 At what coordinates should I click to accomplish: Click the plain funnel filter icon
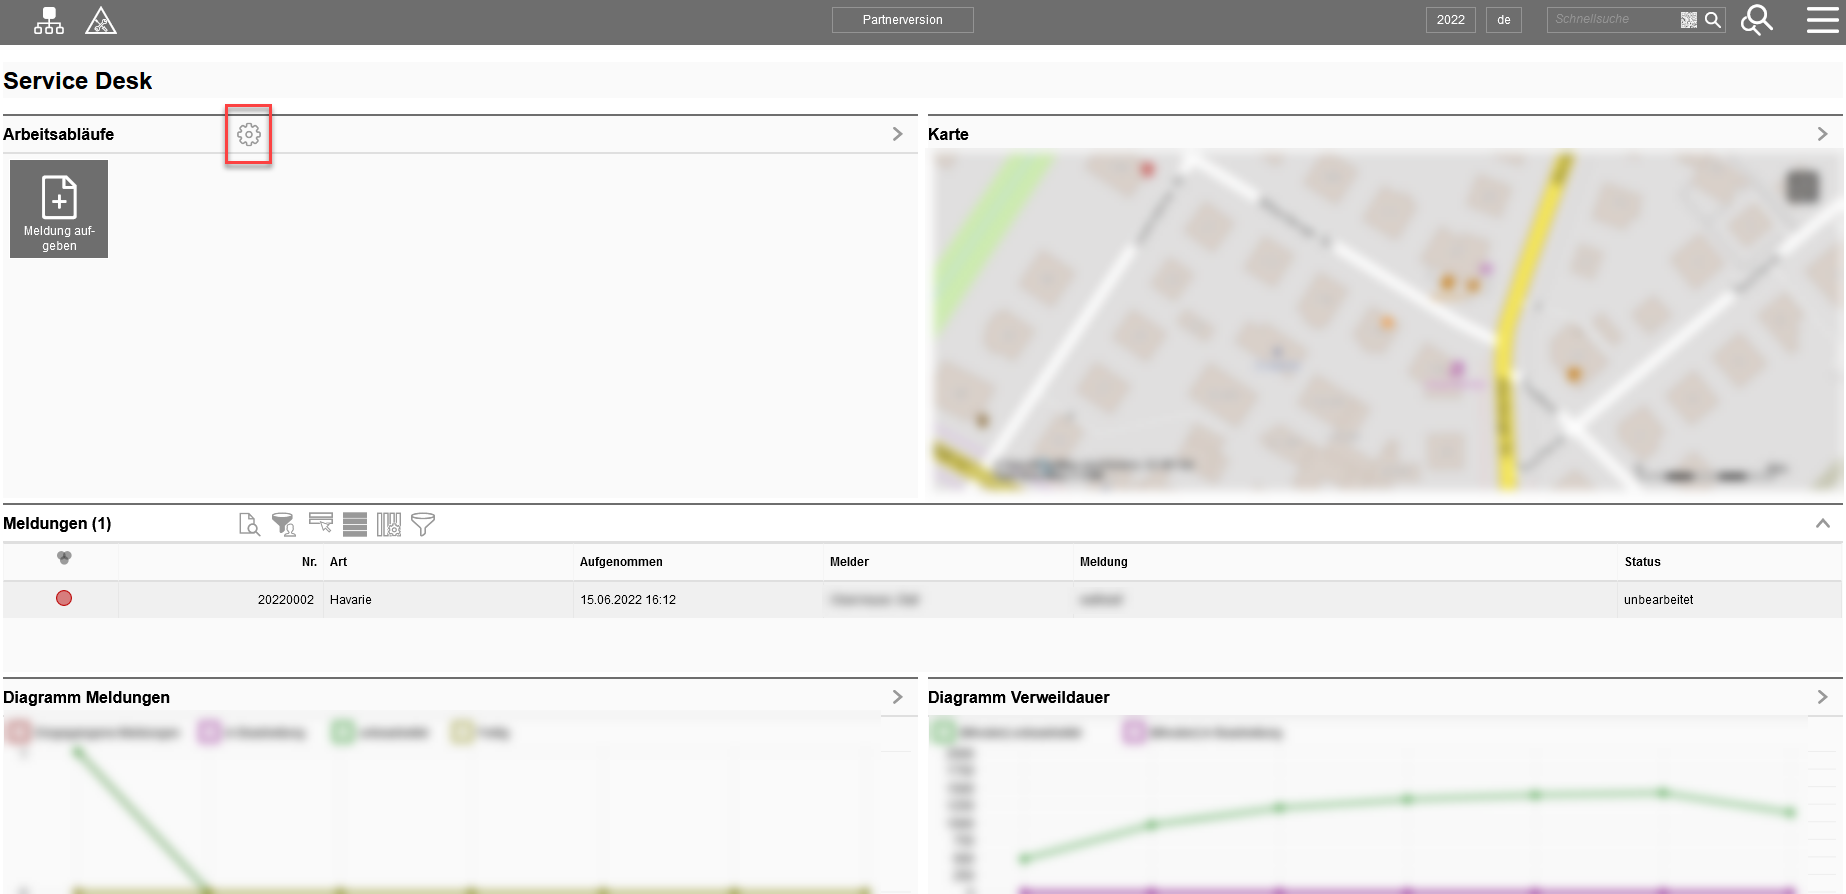point(423,524)
